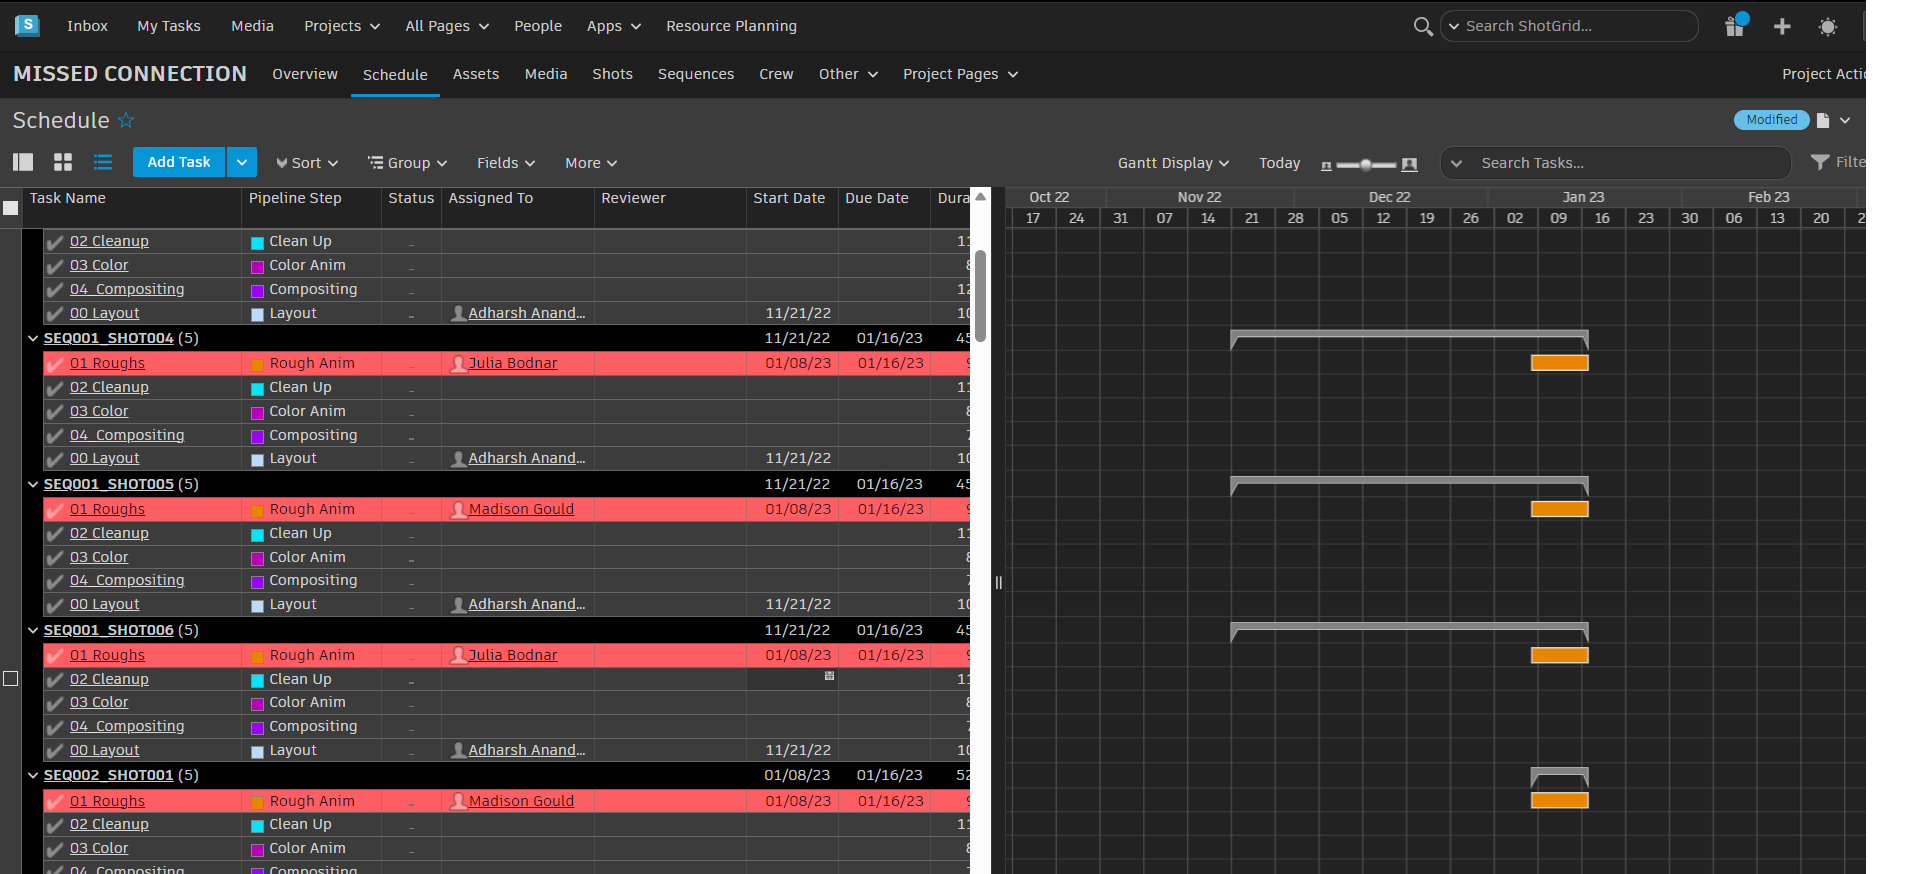Click SEQ001_SHOT005 gray summary Gantt bar
The width and height of the screenshot is (1920, 874).
coord(1409,483)
